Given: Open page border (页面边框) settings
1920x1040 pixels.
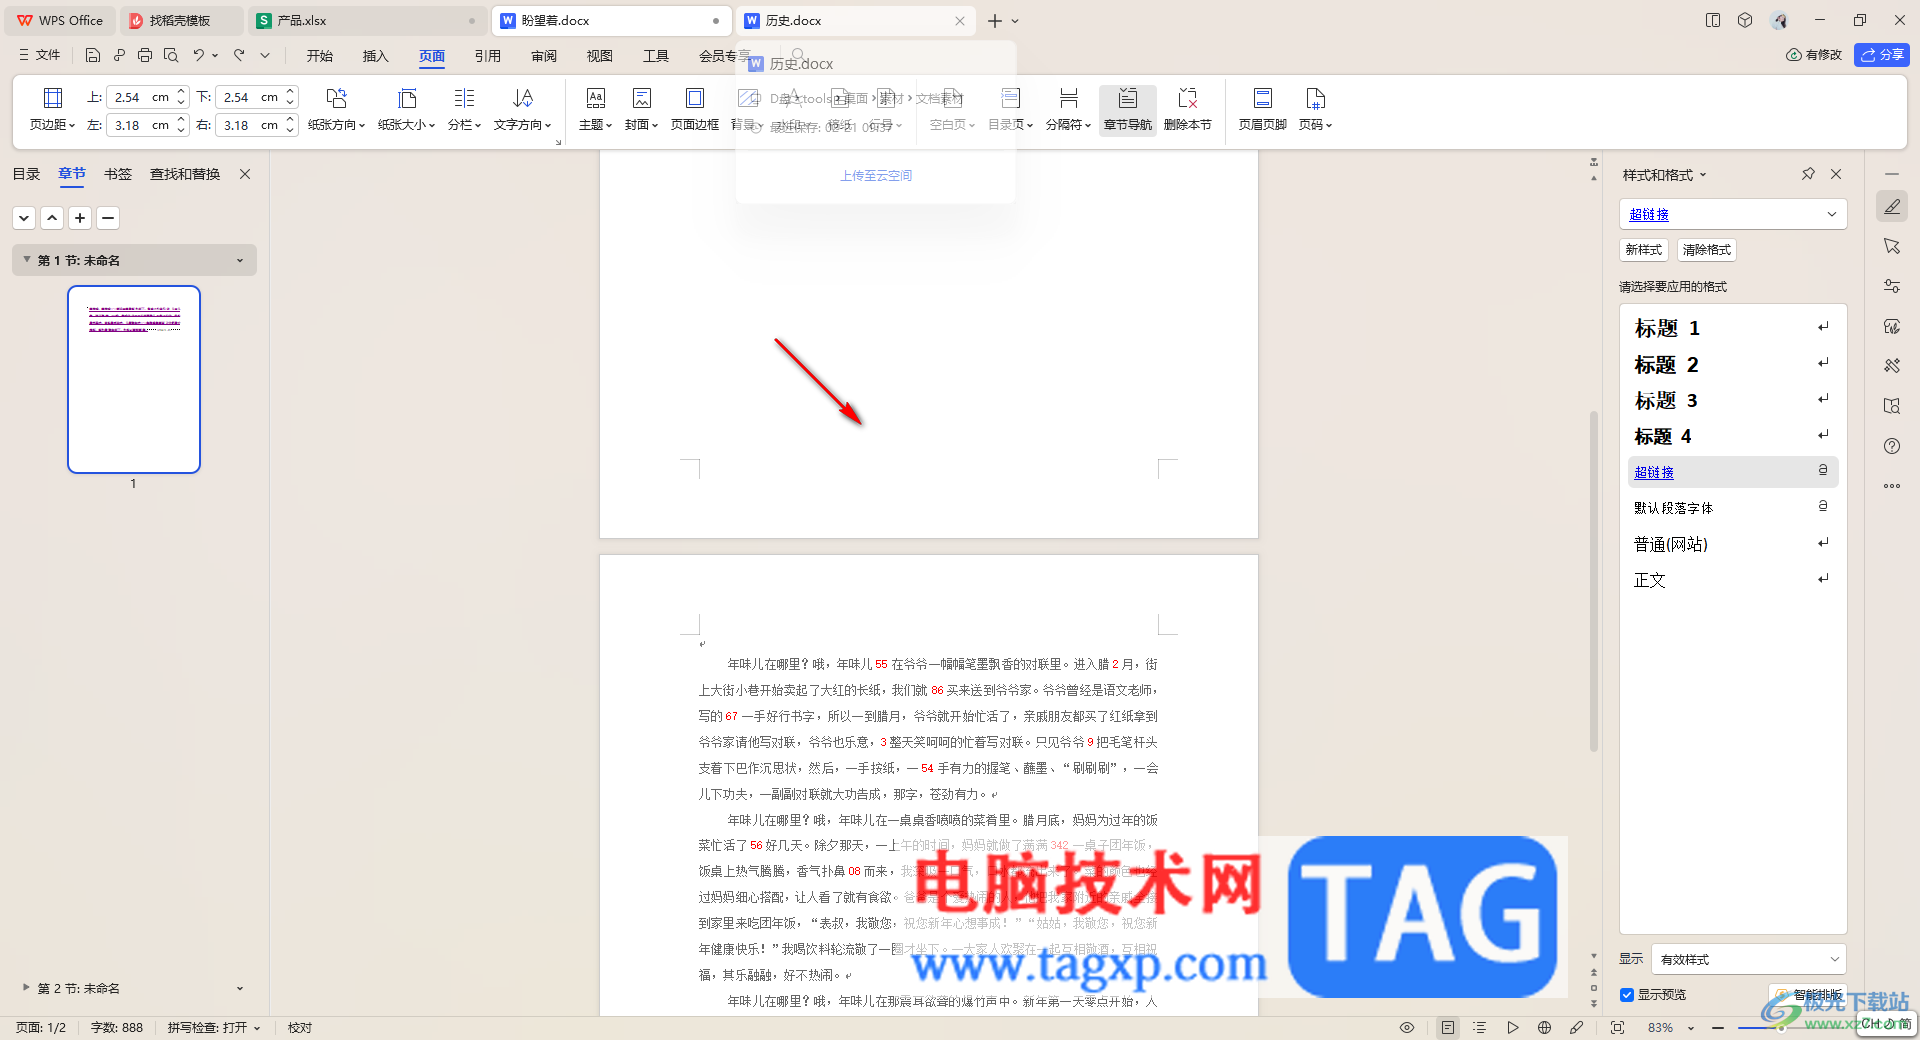Looking at the screenshot, I should [694, 109].
